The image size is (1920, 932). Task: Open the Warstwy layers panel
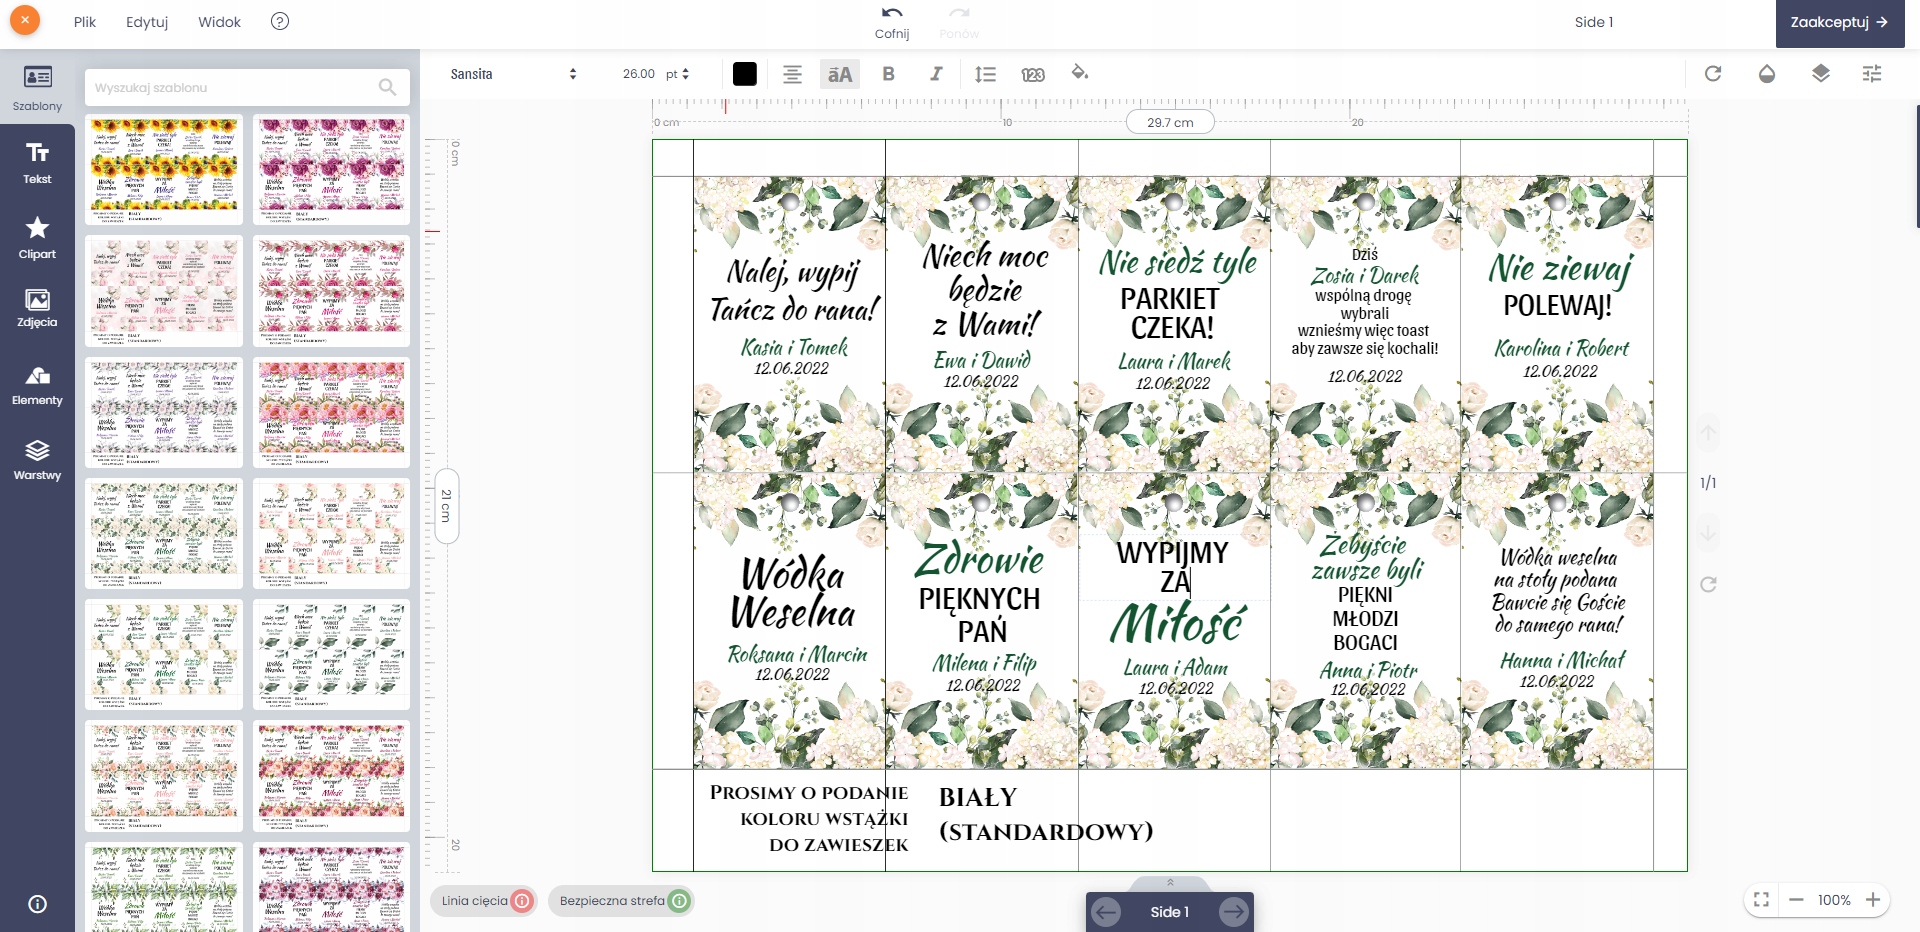[37, 460]
